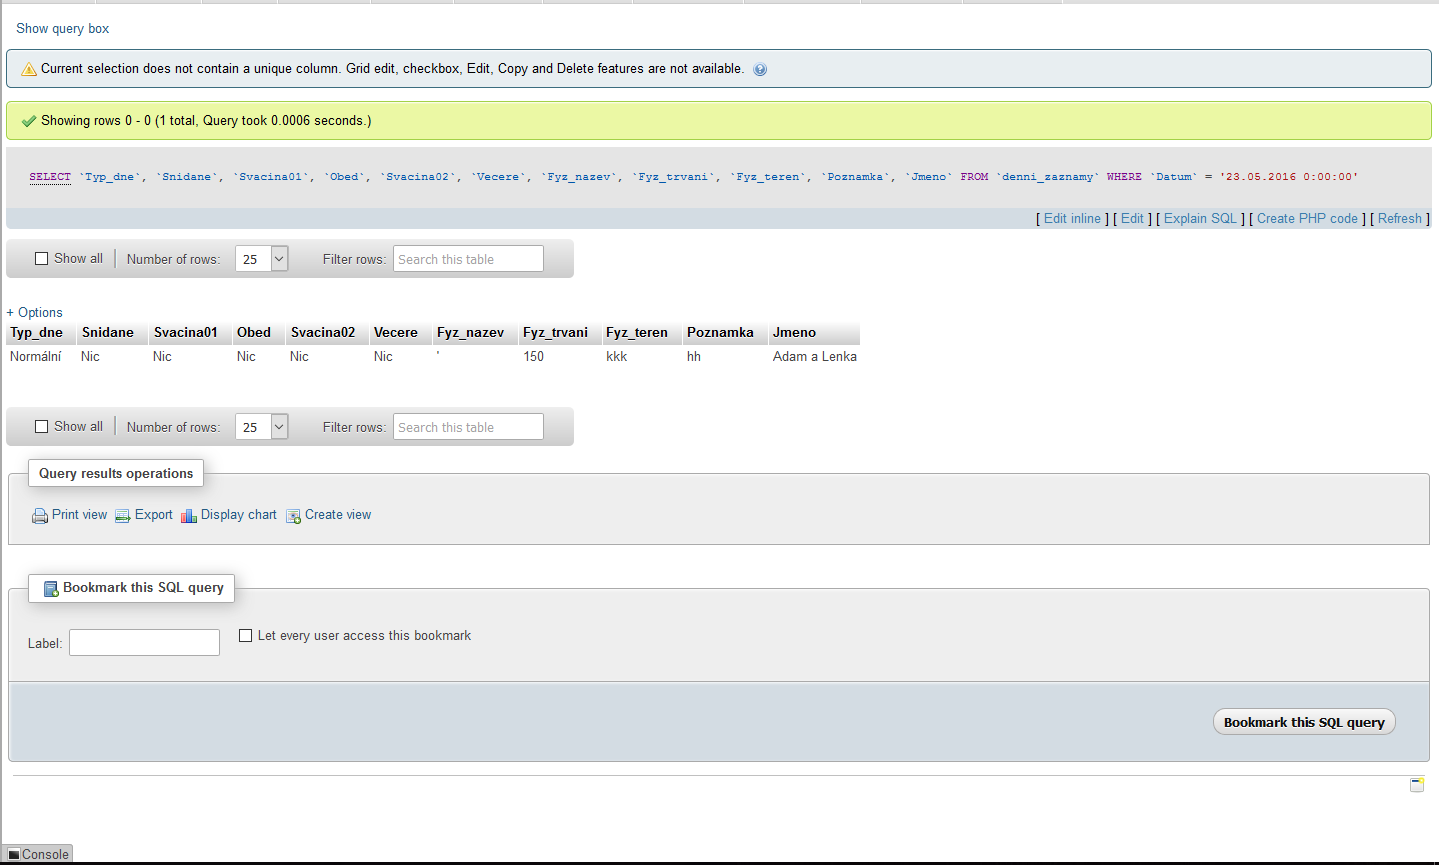
Task: Sort by the Fyz_trvani column header
Action: 555,333
